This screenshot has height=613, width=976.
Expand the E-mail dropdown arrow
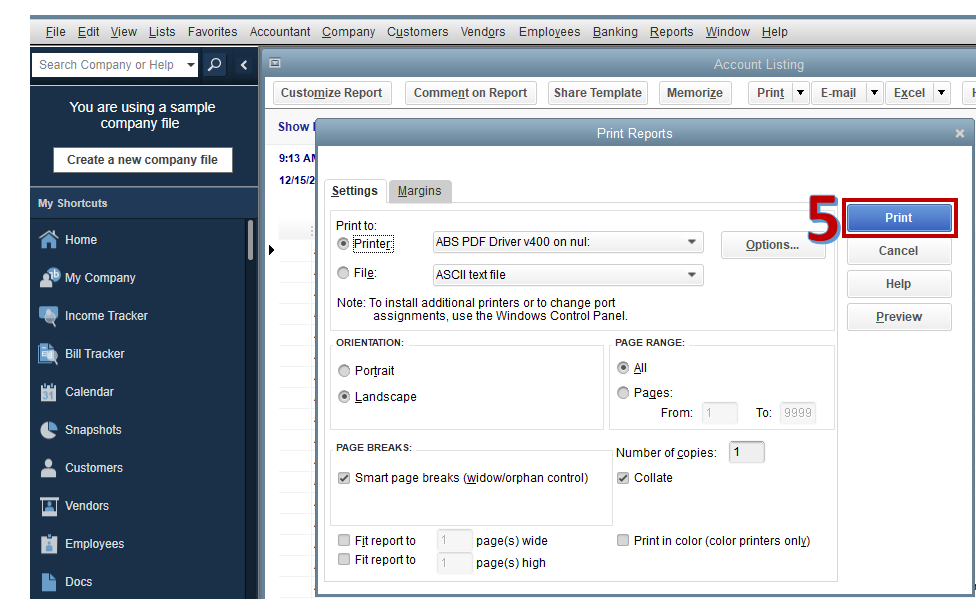click(x=875, y=93)
